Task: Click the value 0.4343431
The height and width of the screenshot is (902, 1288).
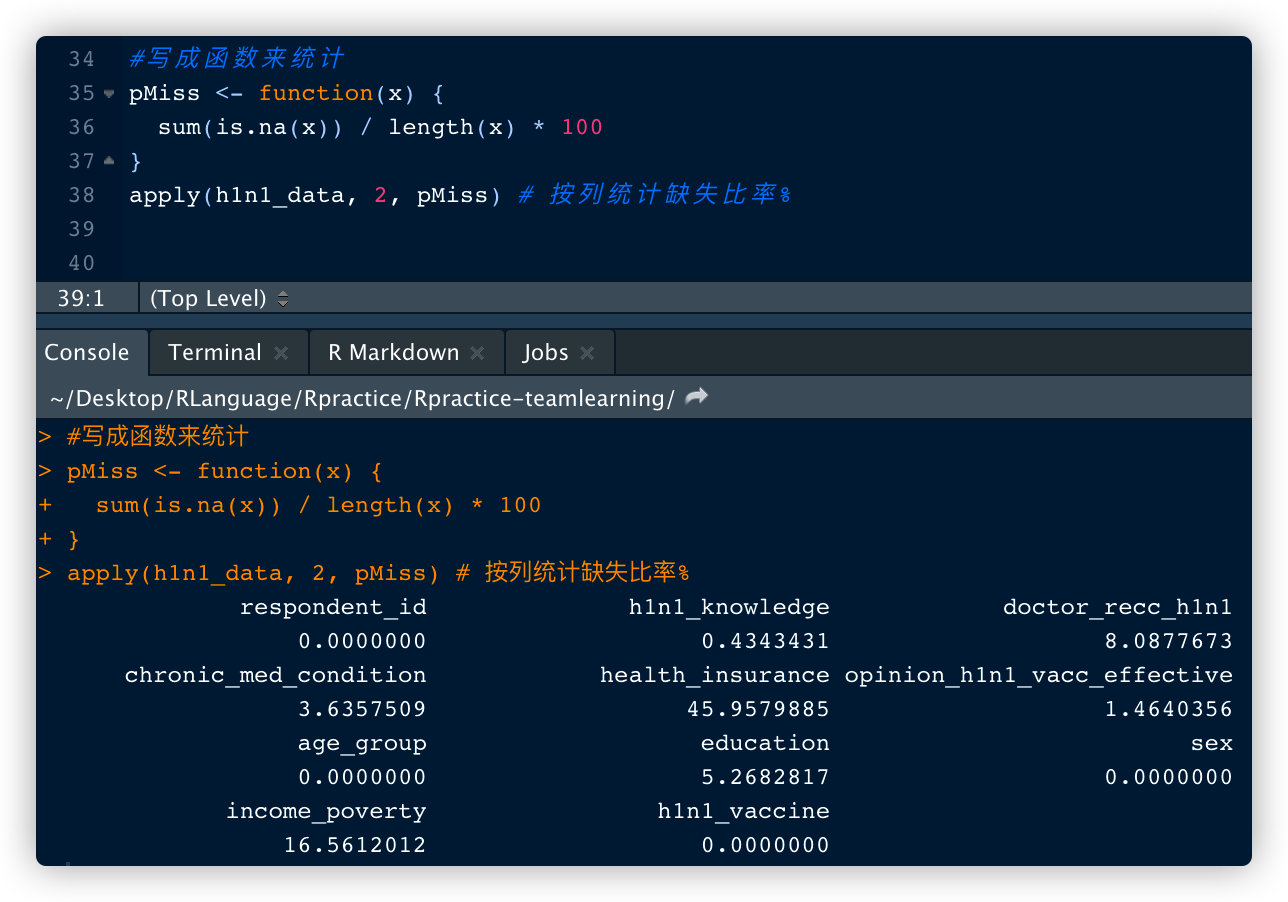Action: 765,641
